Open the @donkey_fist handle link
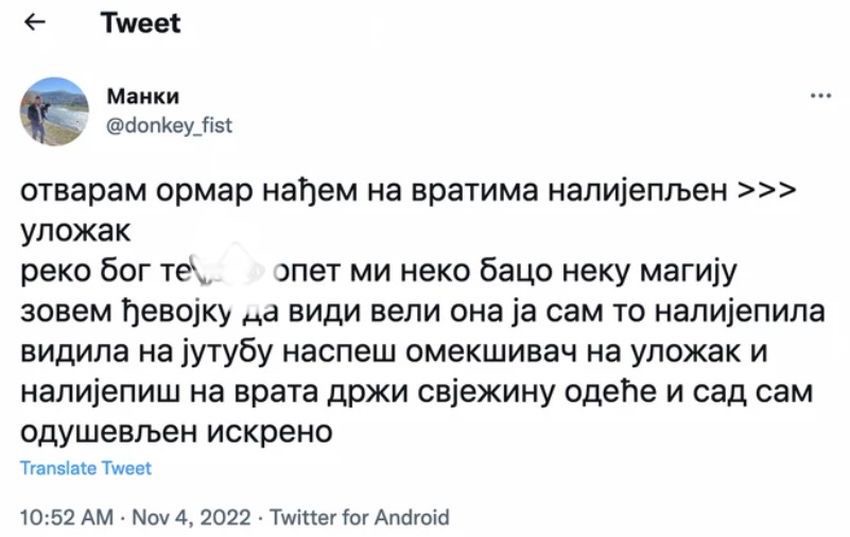850x537 pixels. tap(168, 126)
